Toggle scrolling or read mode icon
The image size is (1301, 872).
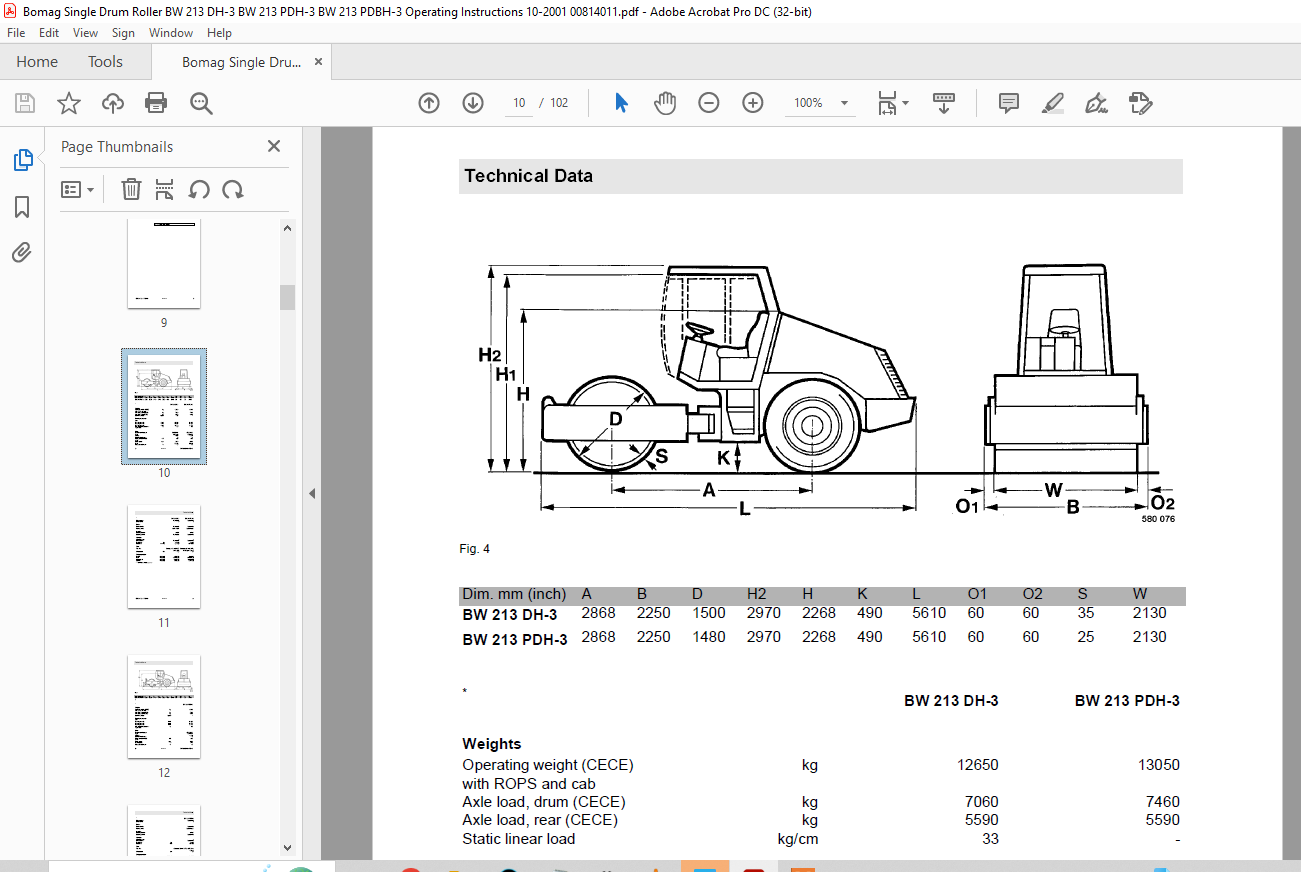coord(944,103)
